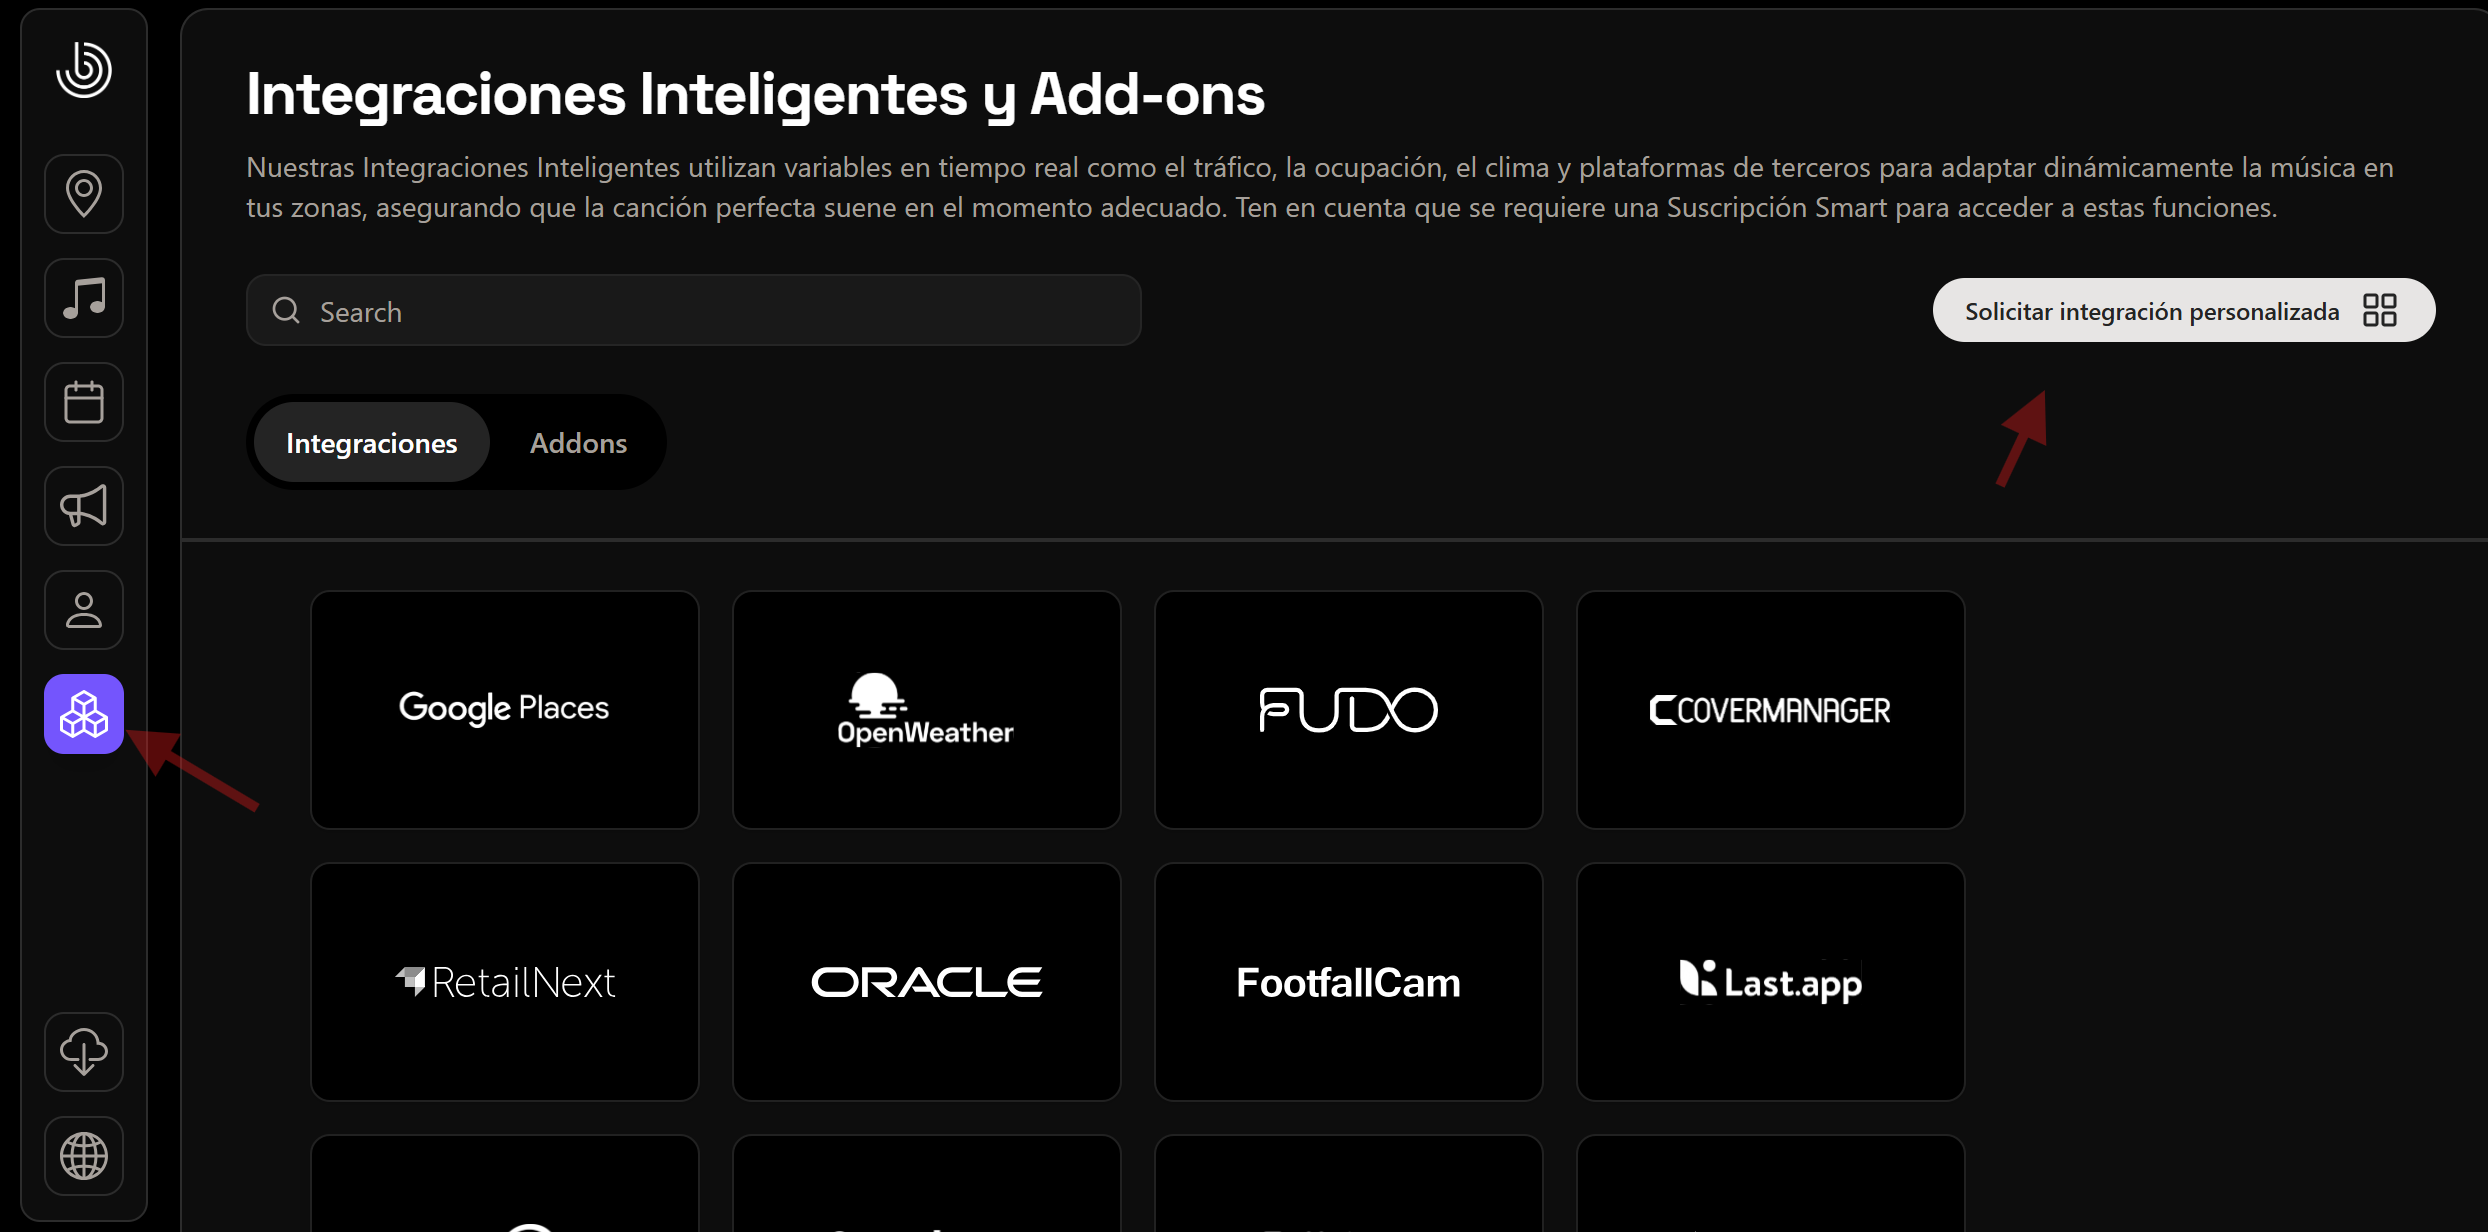Screen dimensions: 2488x1232
Task: Open the music note section
Action: [x=84, y=298]
